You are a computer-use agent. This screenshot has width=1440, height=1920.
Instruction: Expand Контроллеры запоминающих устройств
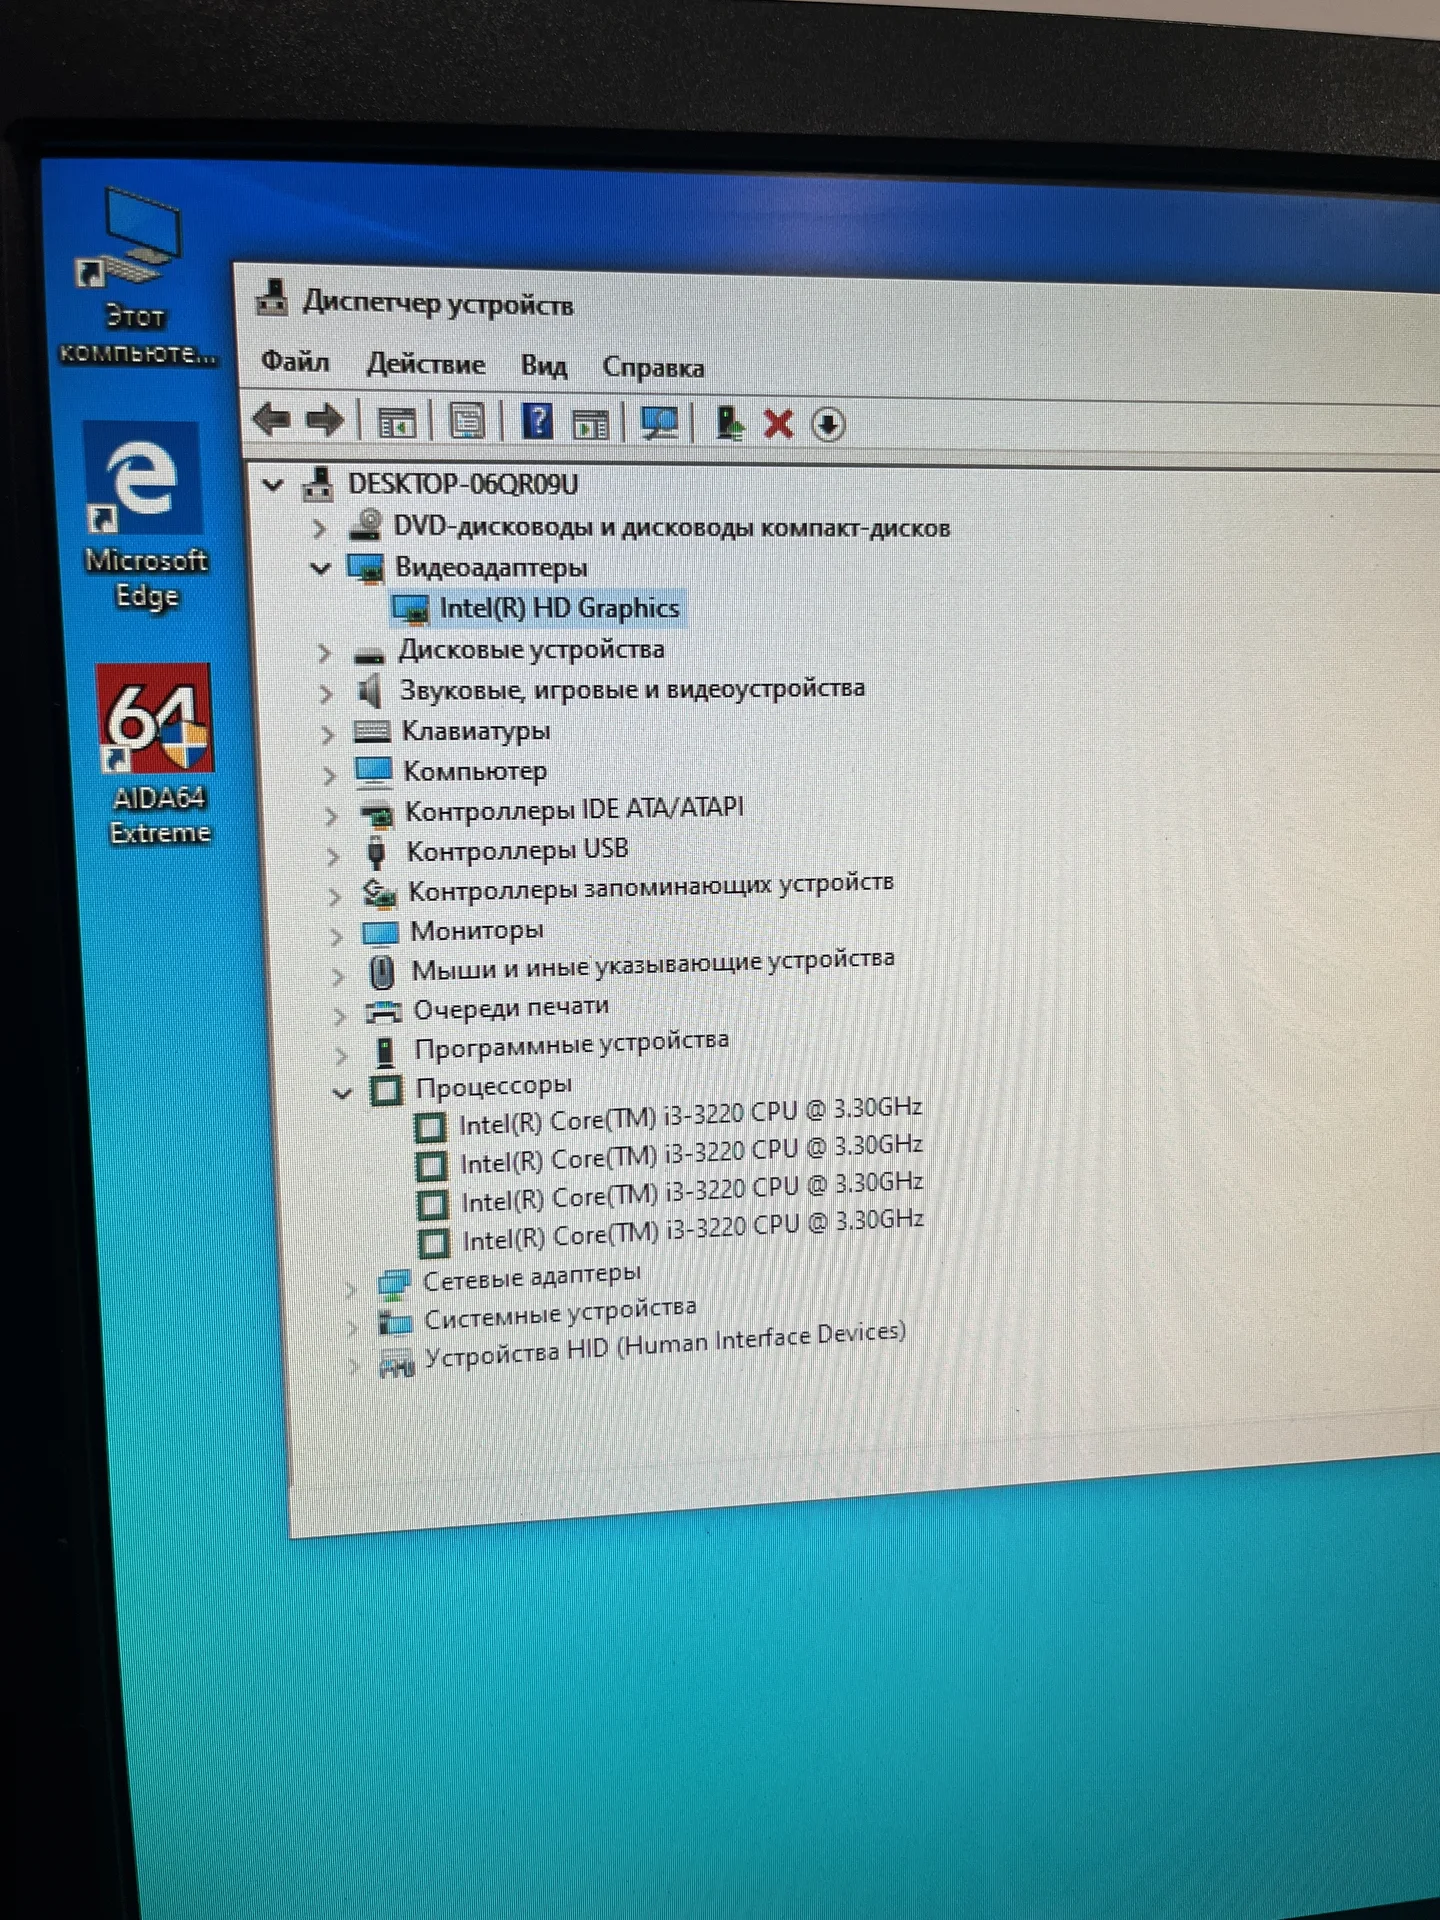pos(335,896)
